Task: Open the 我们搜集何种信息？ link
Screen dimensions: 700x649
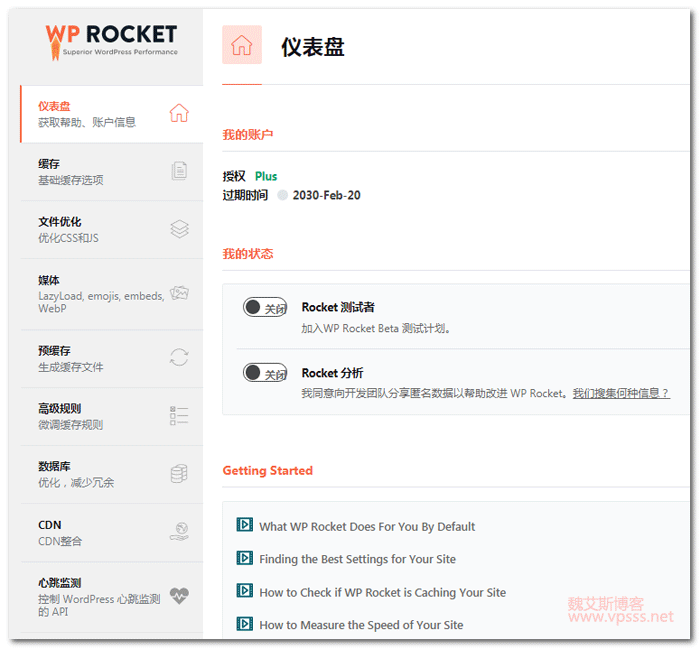Action: pos(621,393)
